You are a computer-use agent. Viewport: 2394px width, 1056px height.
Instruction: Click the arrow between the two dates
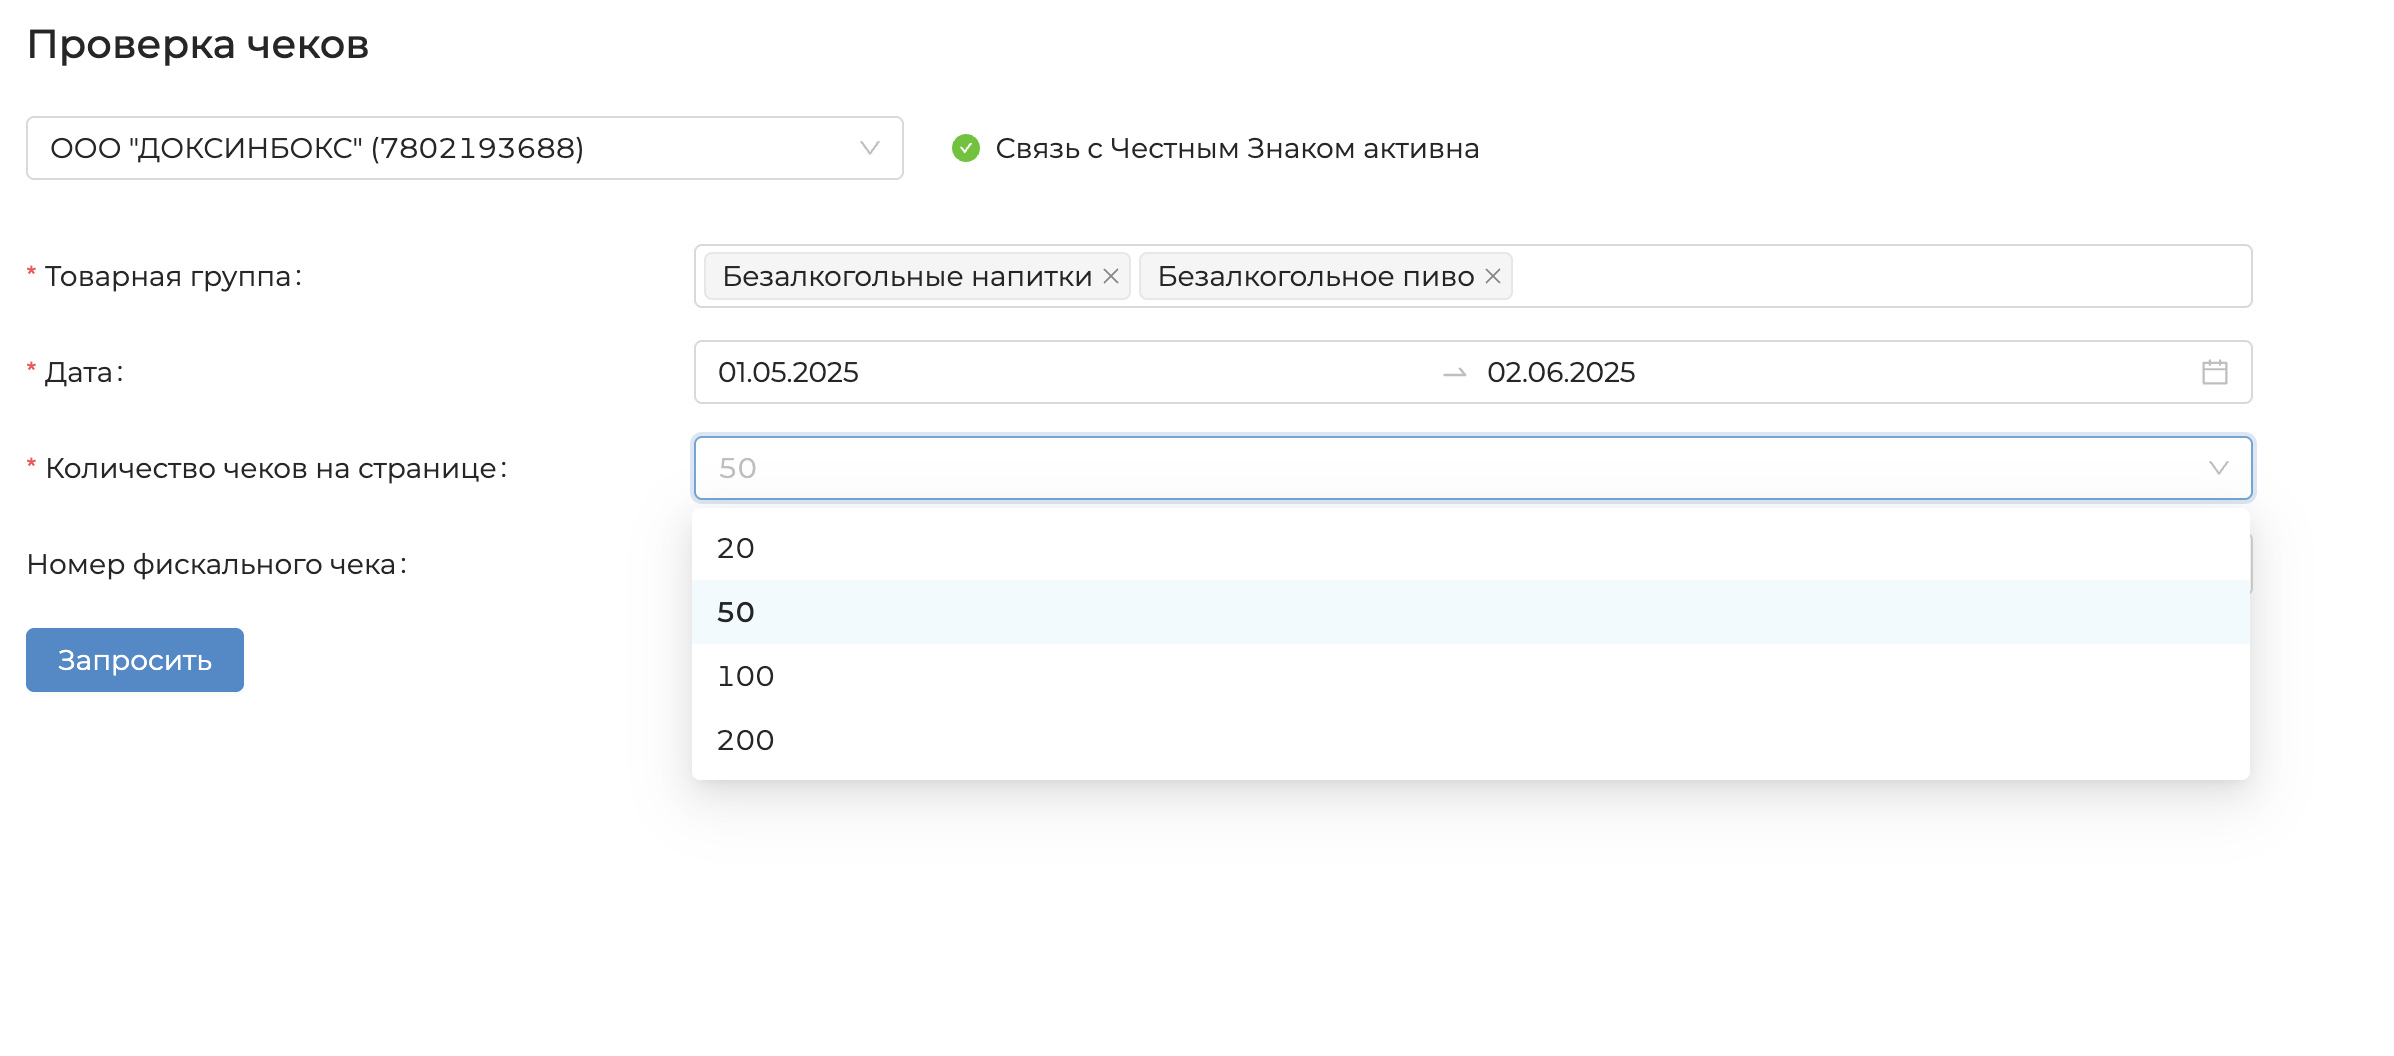click(1454, 373)
